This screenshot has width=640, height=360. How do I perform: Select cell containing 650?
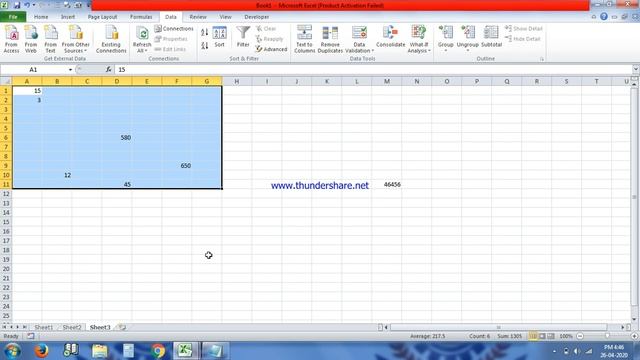pos(177,166)
